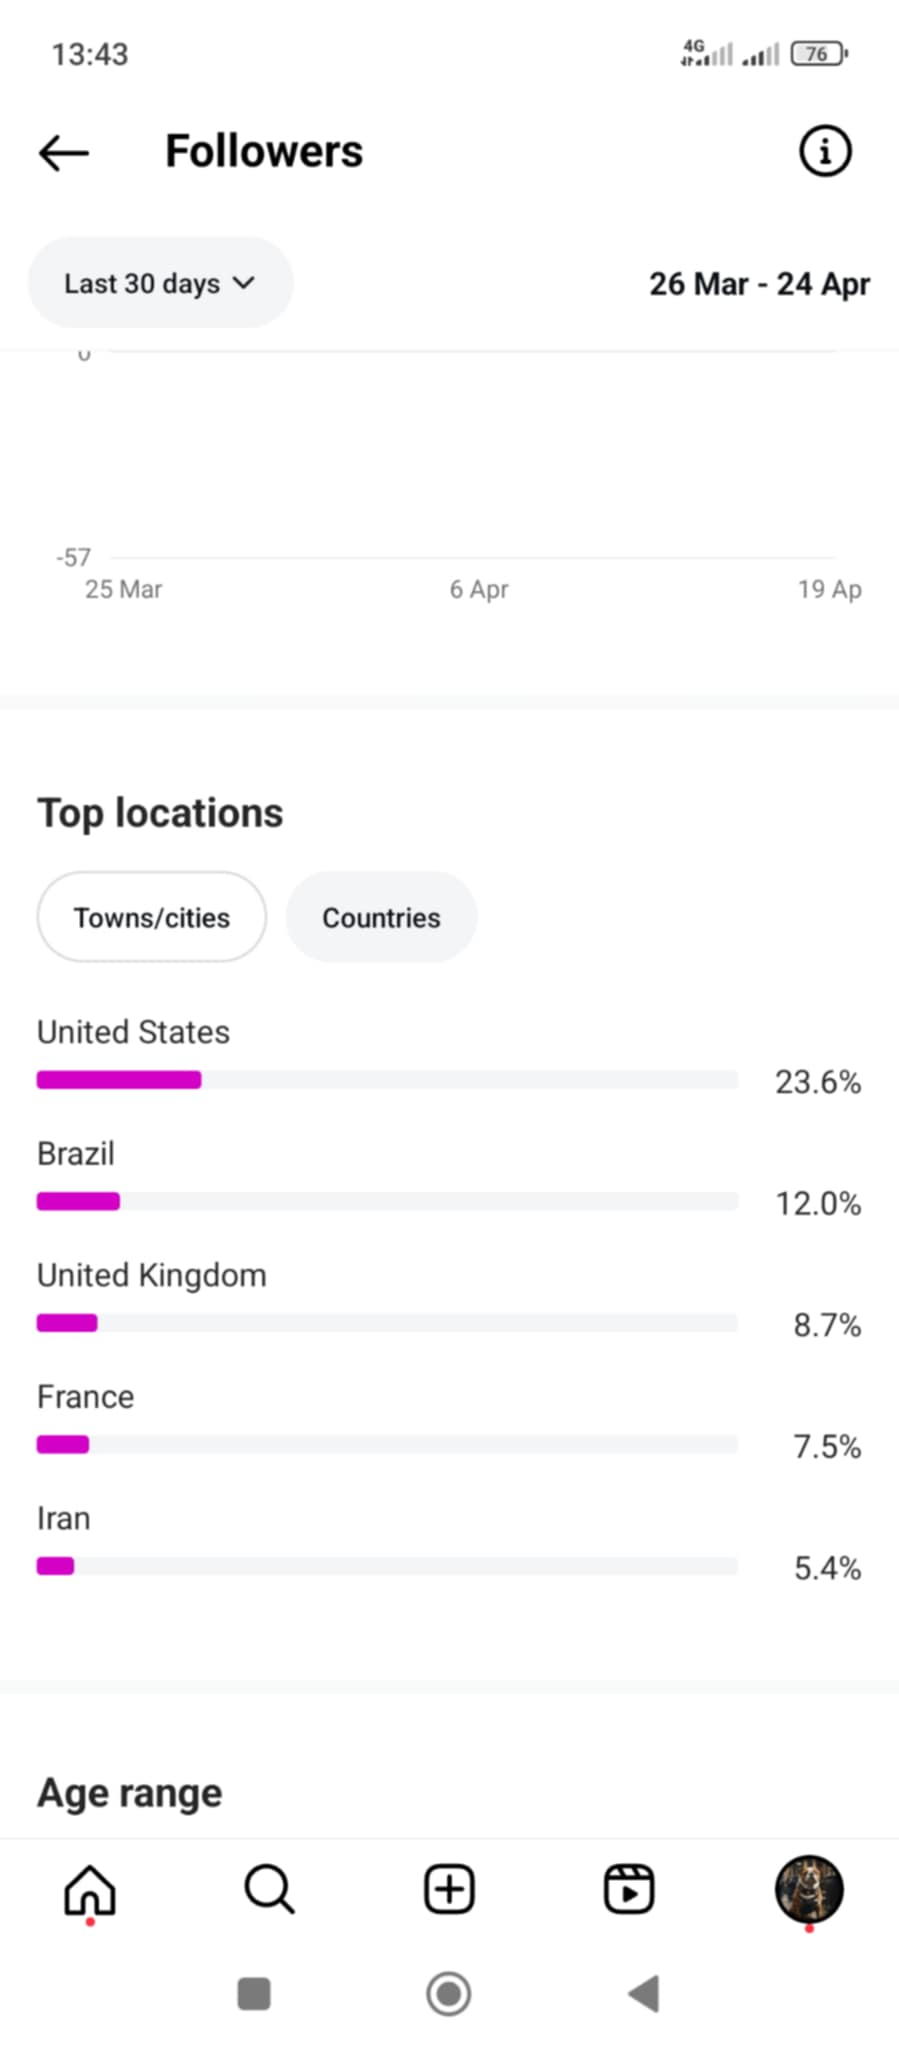Tap the 26 Mar - 24 Apr date range
The height and width of the screenshot is (2048, 899).
759,284
